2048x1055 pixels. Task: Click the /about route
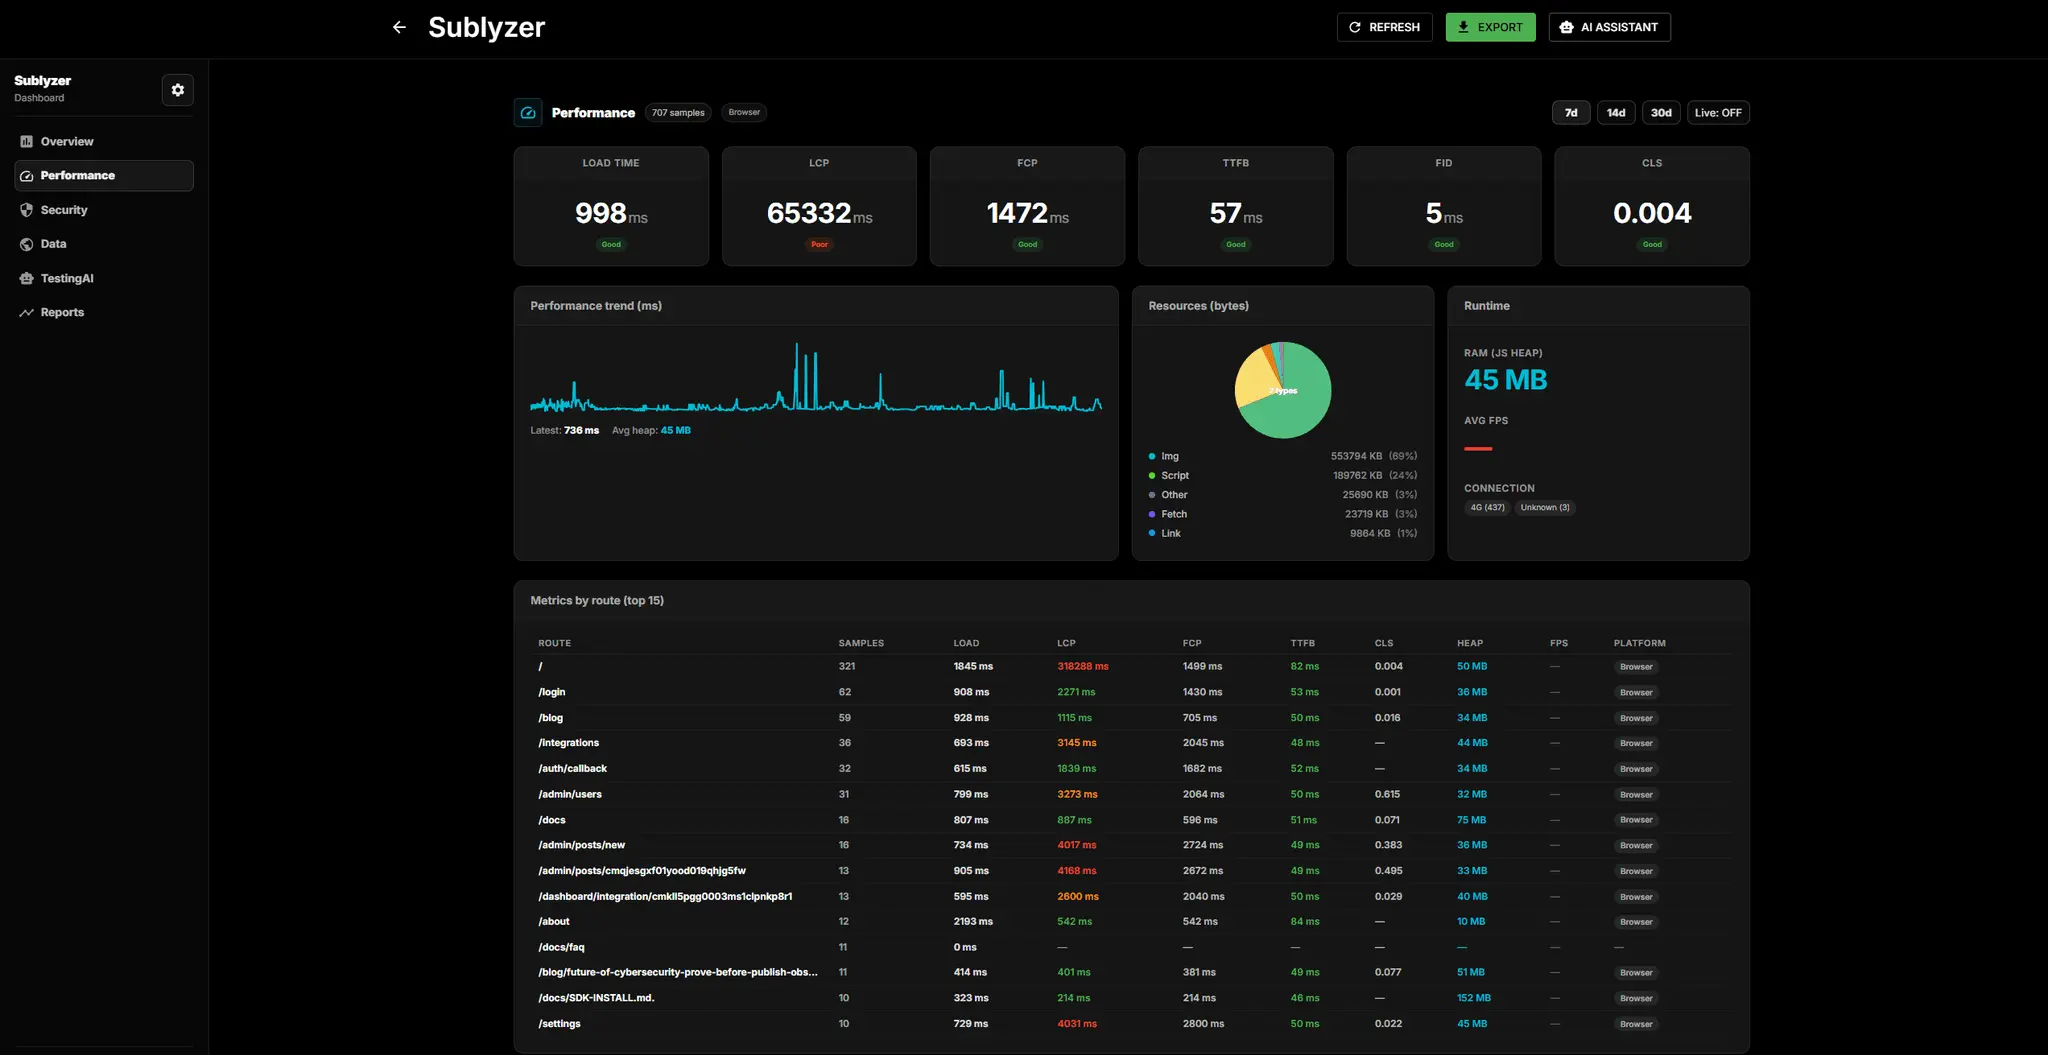(554, 922)
